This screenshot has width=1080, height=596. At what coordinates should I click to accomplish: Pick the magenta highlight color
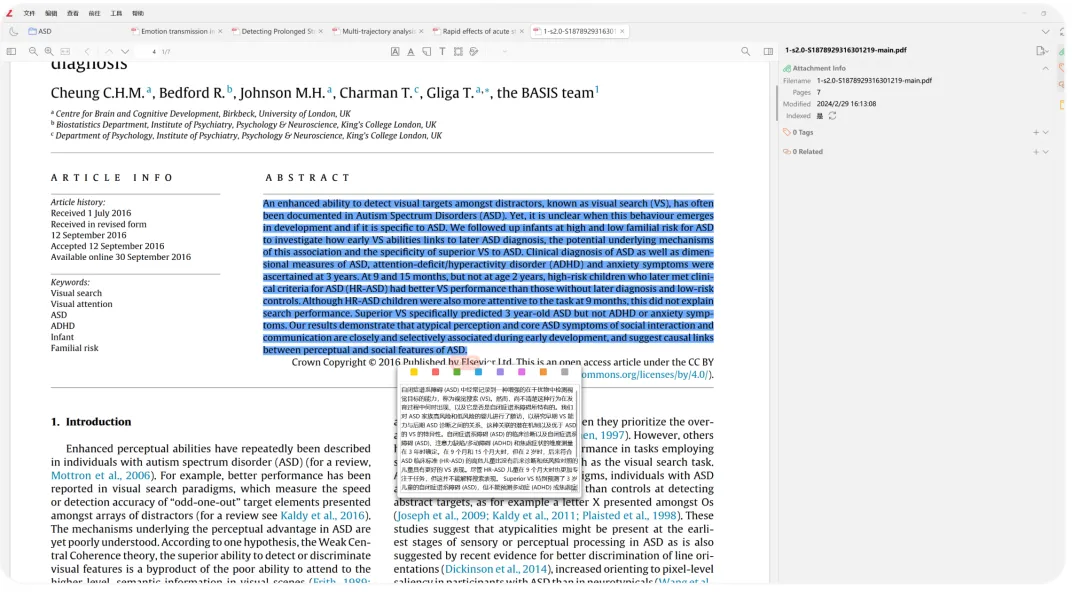(521, 372)
